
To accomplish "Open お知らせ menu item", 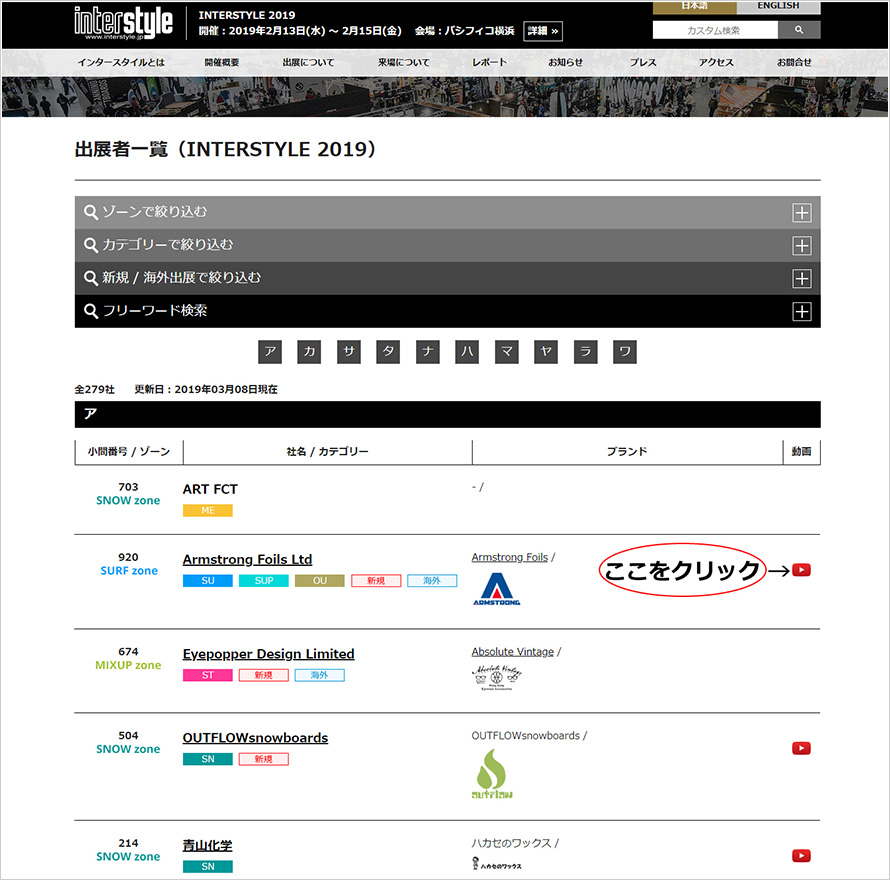I will [x=565, y=62].
